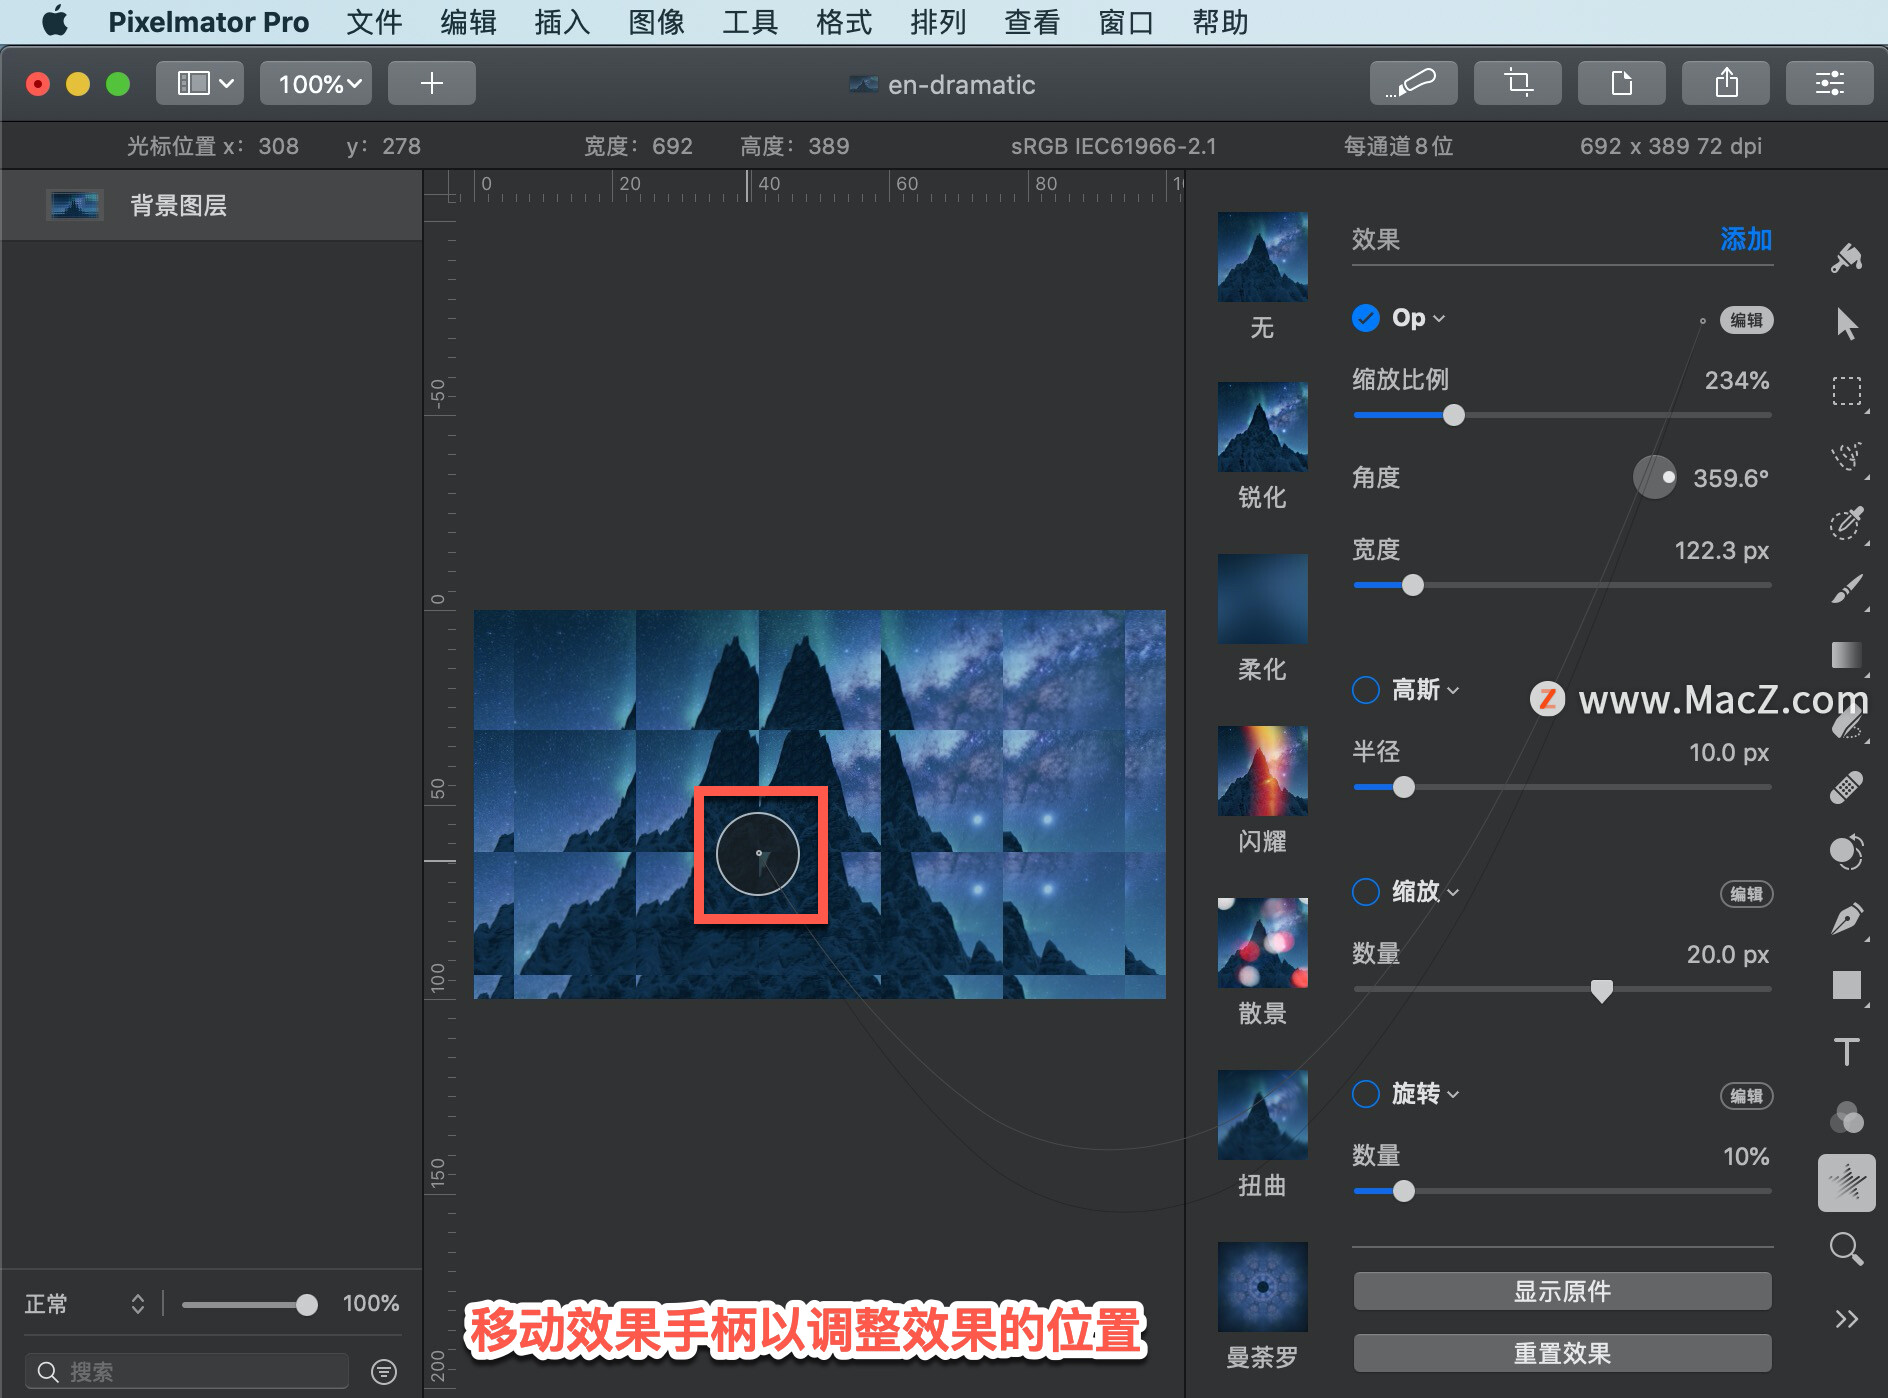Select the highlighted Effects tool

click(1846, 1183)
